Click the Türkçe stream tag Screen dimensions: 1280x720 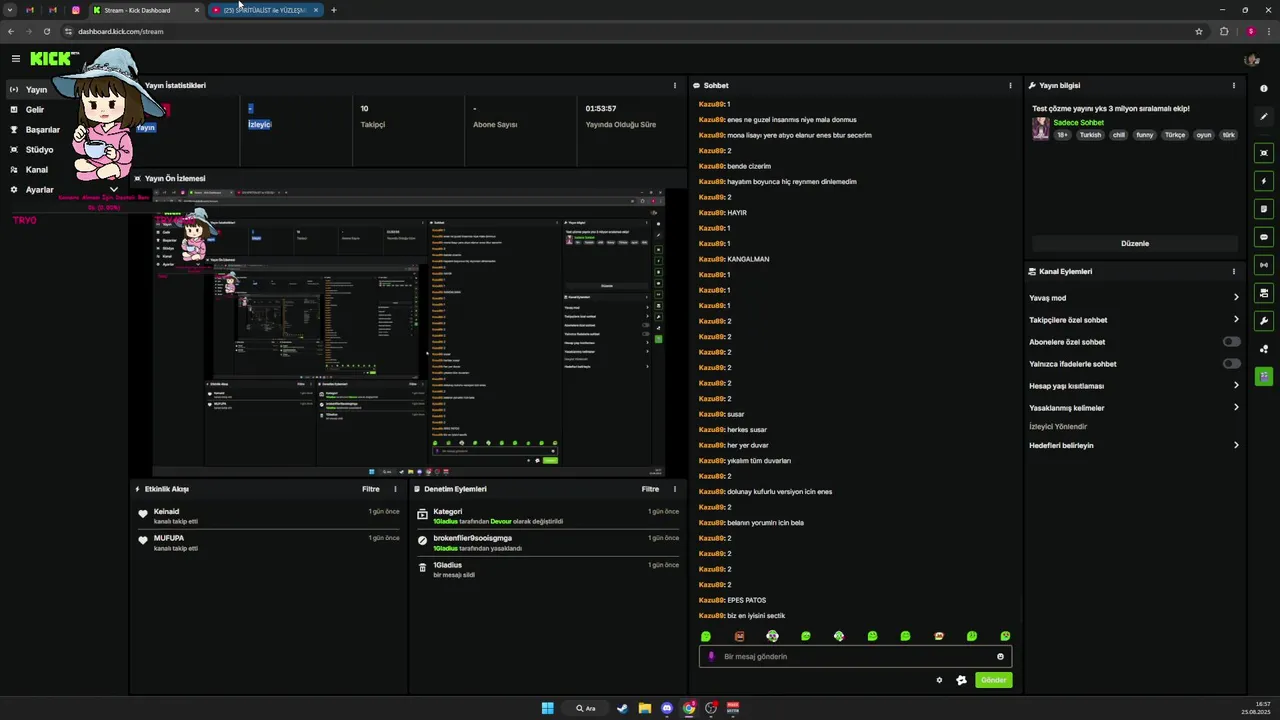click(1174, 135)
